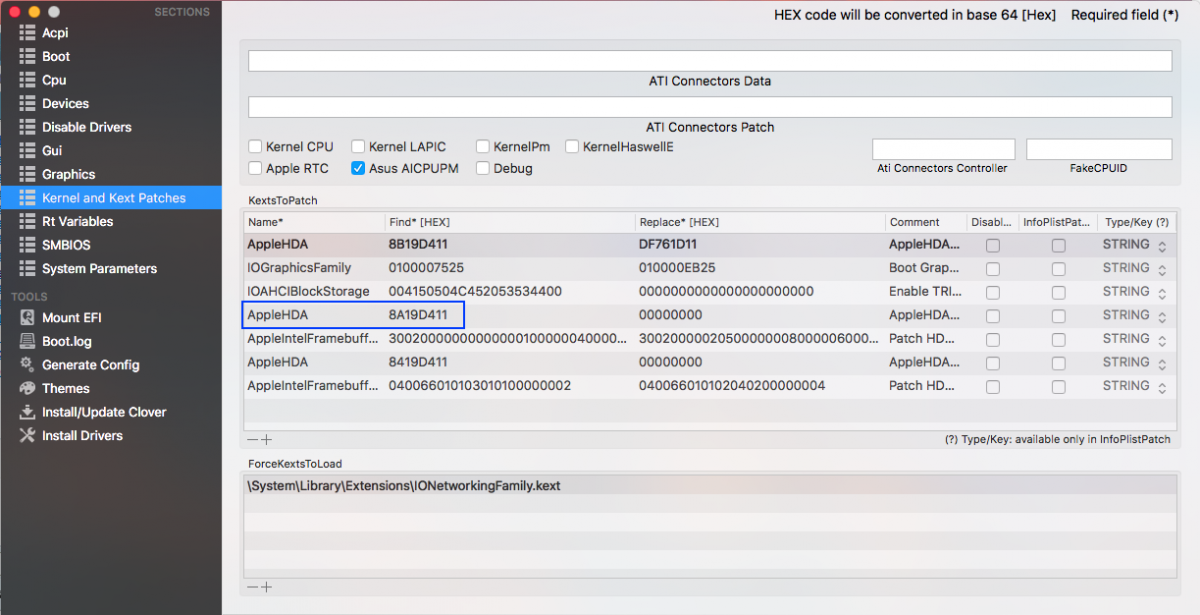
Task: Switch to the SMBIOS section
Action: tap(66, 245)
